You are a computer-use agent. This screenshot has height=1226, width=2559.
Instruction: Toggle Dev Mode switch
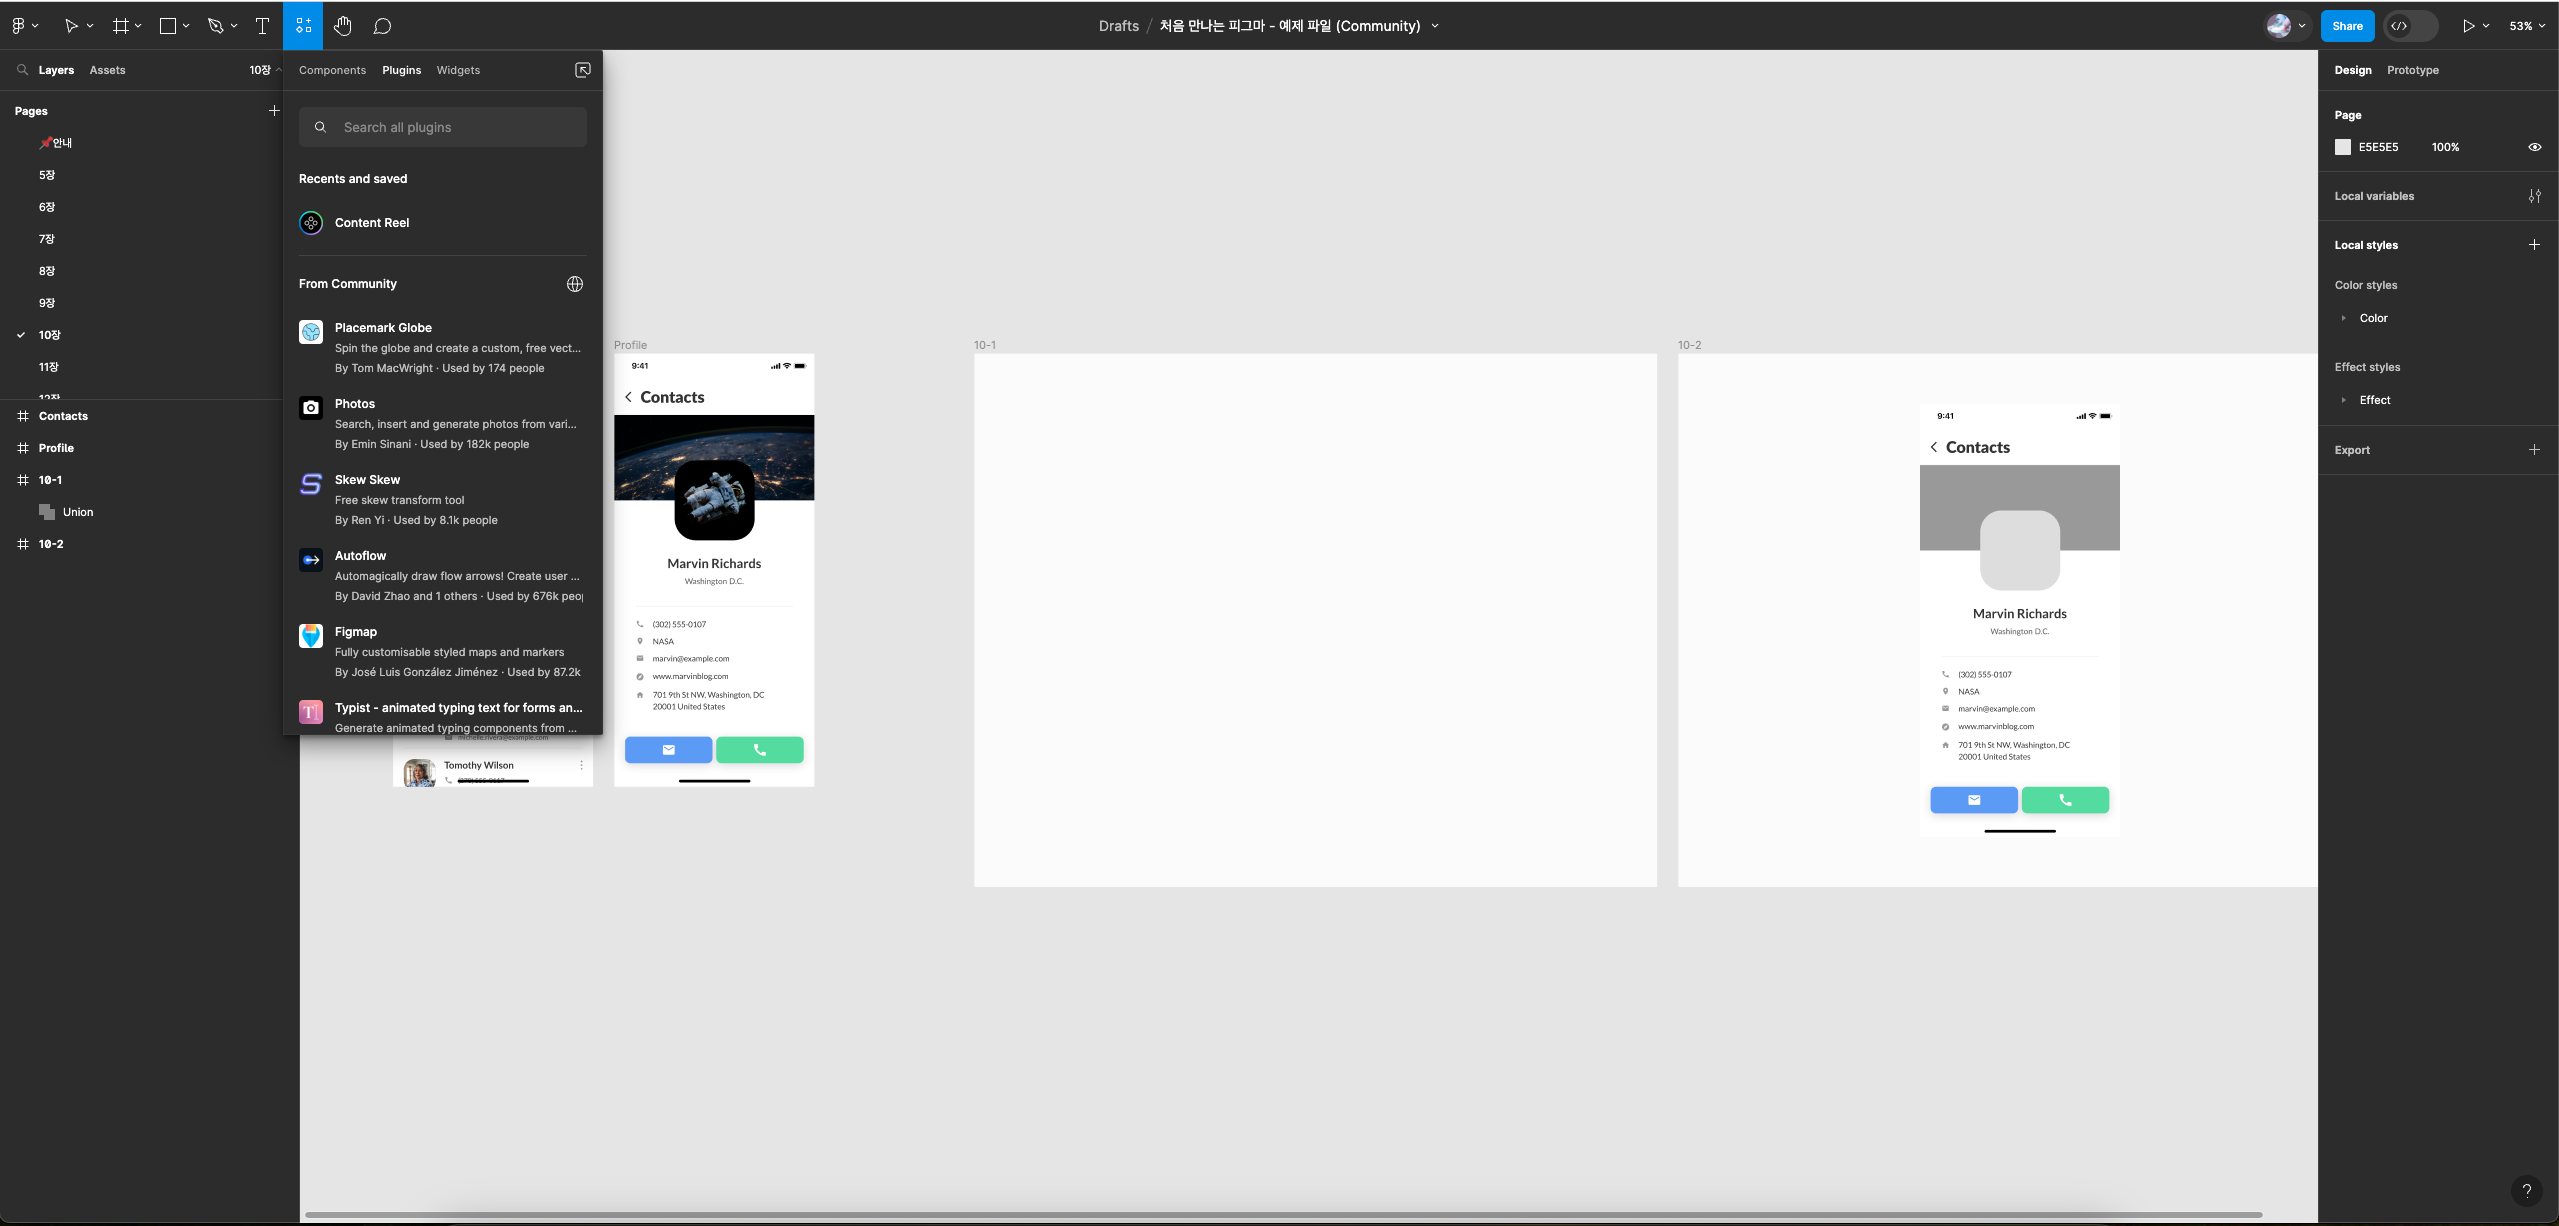pyautogui.click(x=2410, y=26)
